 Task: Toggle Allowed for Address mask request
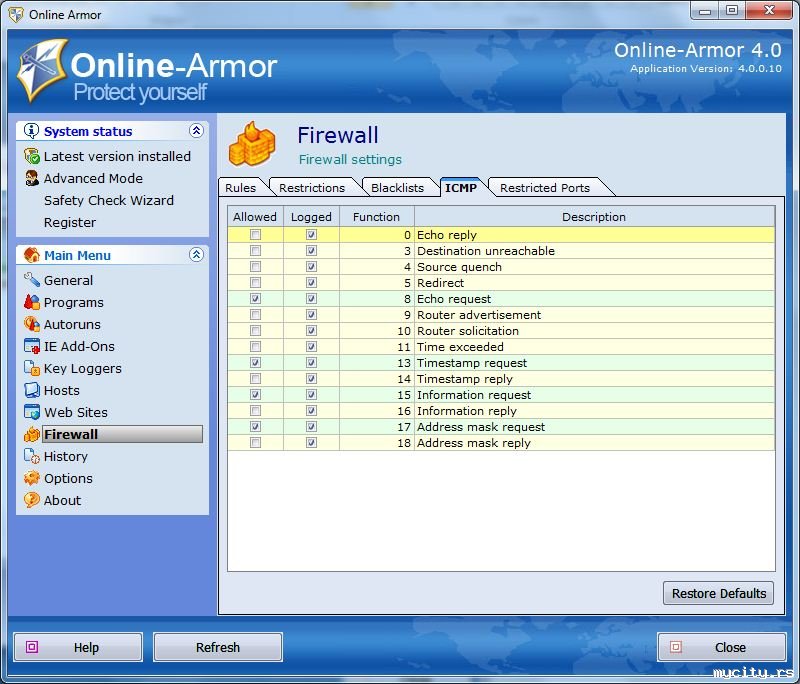tap(255, 426)
